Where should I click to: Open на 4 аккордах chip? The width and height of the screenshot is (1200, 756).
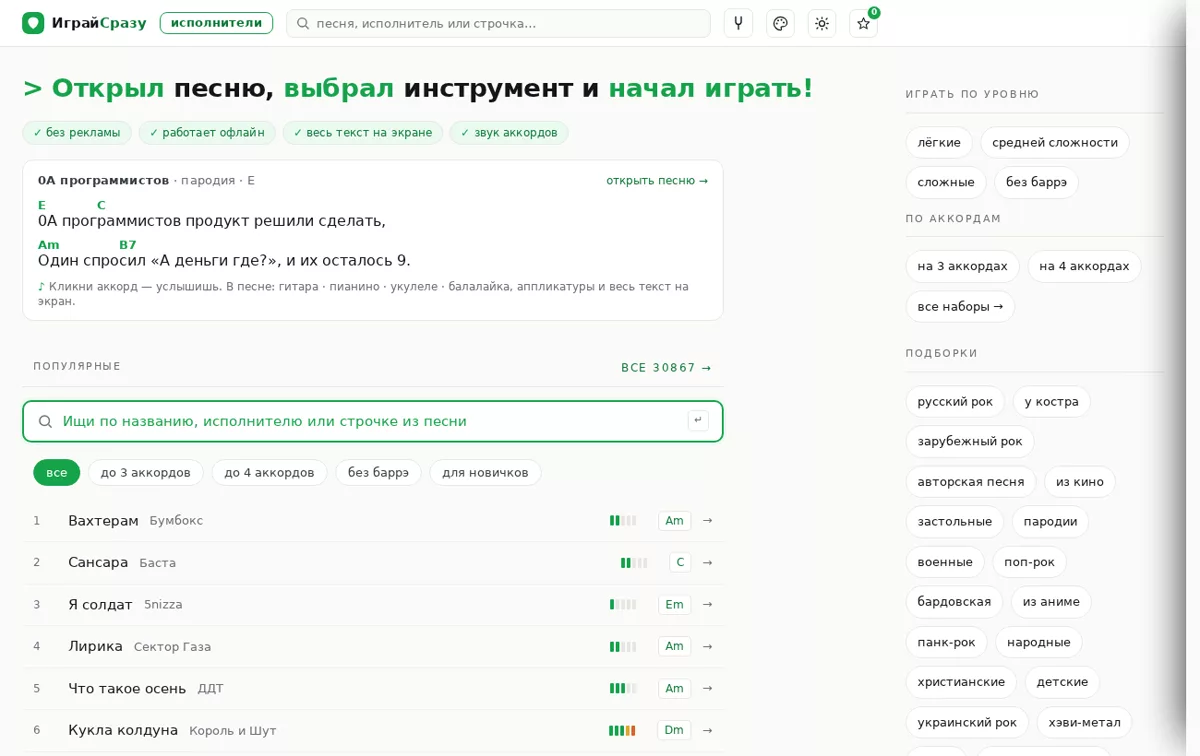pyautogui.click(x=1084, y=267)
